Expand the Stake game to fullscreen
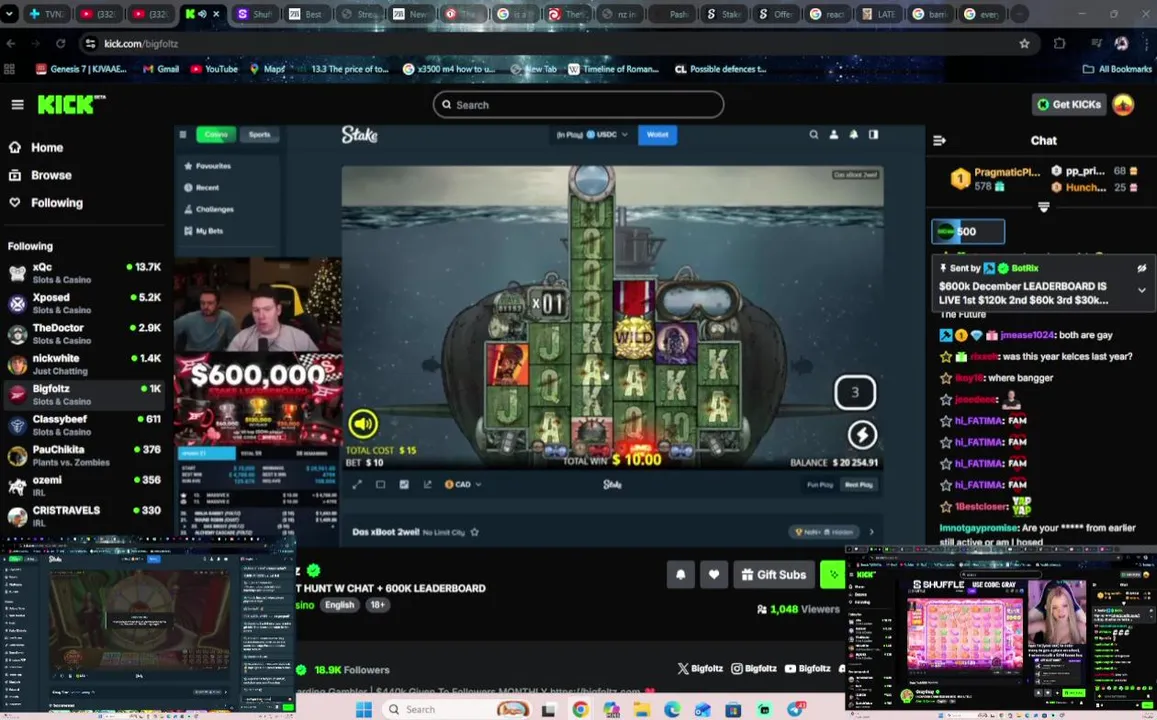The height and width of the screenshot is (720, 1157). [x=357, y=485]
